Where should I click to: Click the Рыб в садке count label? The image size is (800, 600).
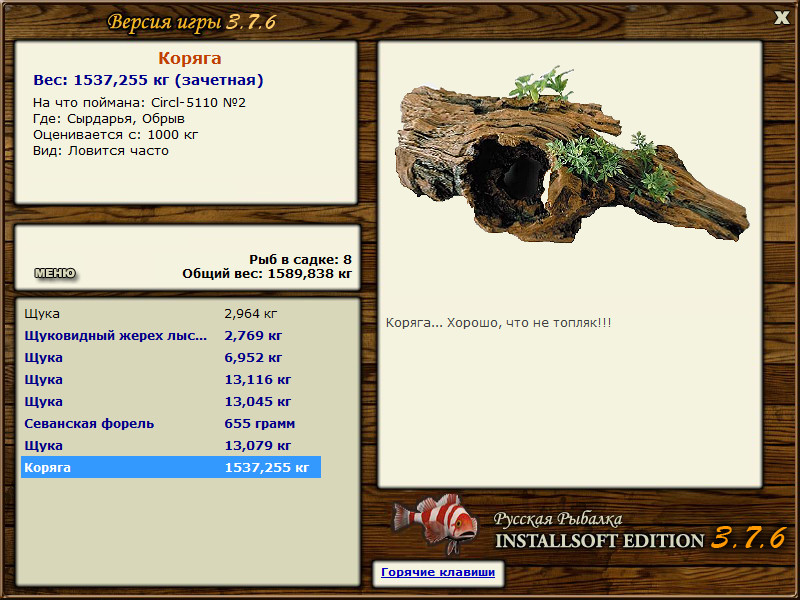click(300, 259)
